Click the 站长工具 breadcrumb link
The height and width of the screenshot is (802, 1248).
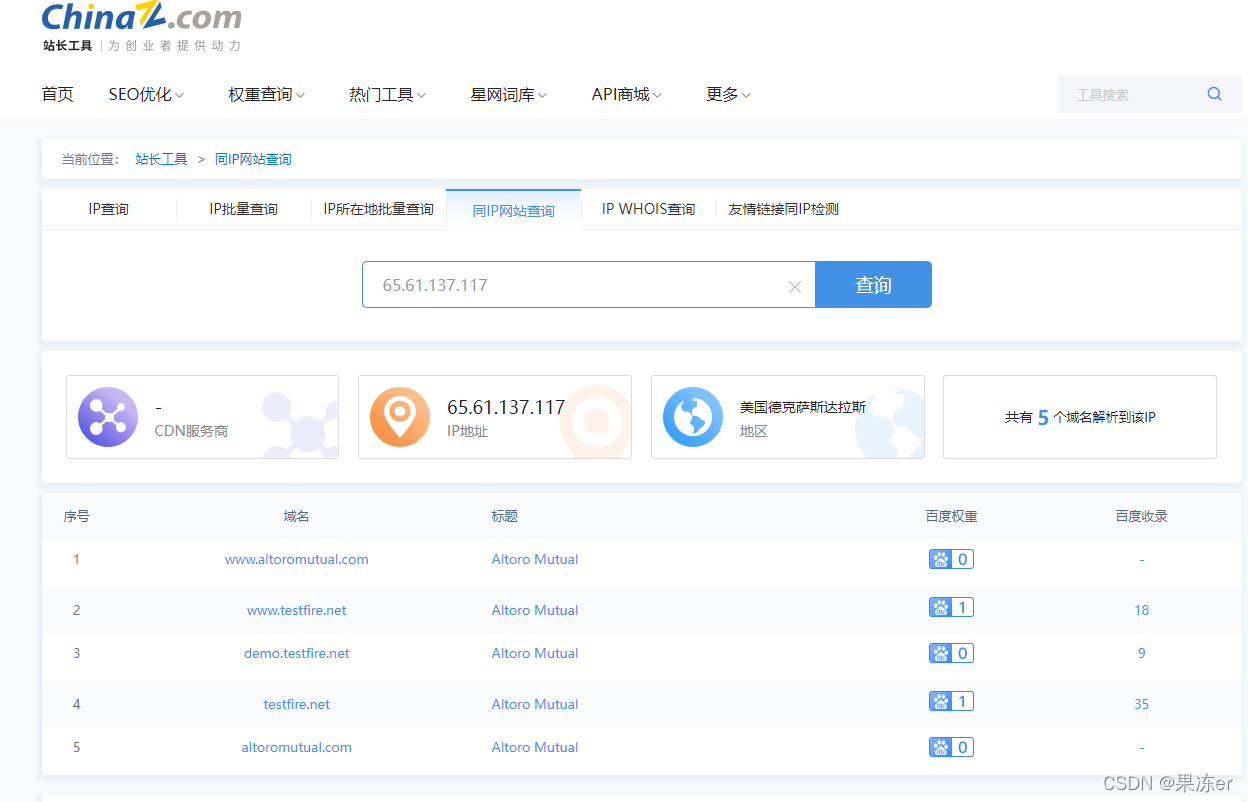(161, 159)
